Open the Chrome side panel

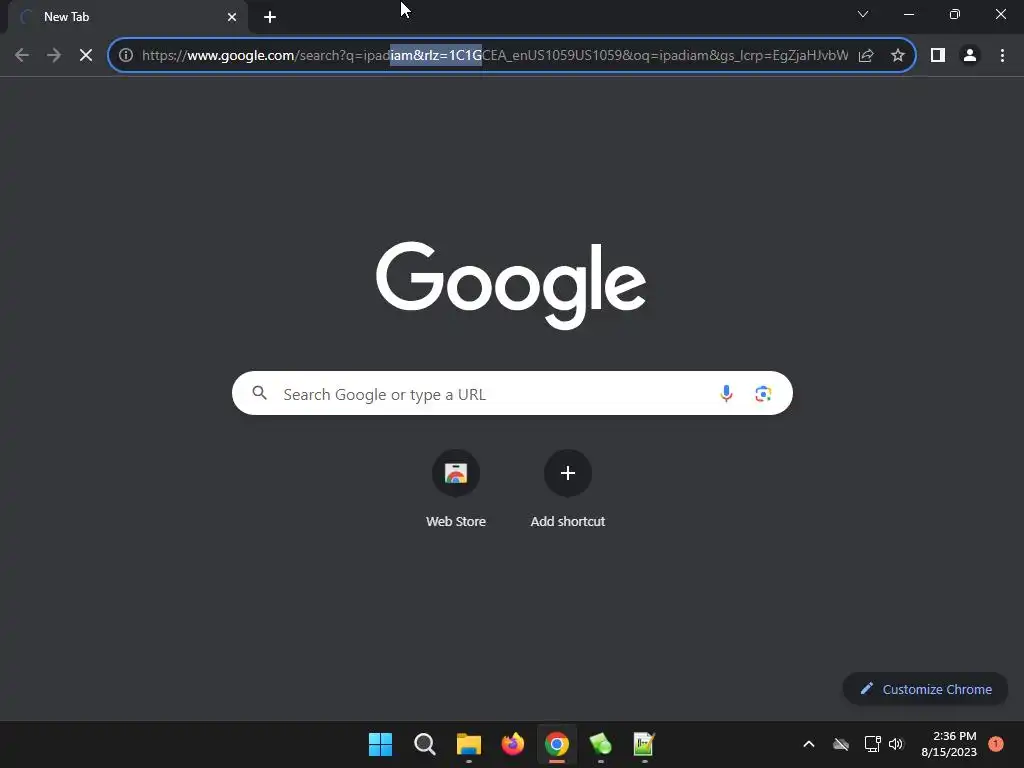tap(938, 56)
